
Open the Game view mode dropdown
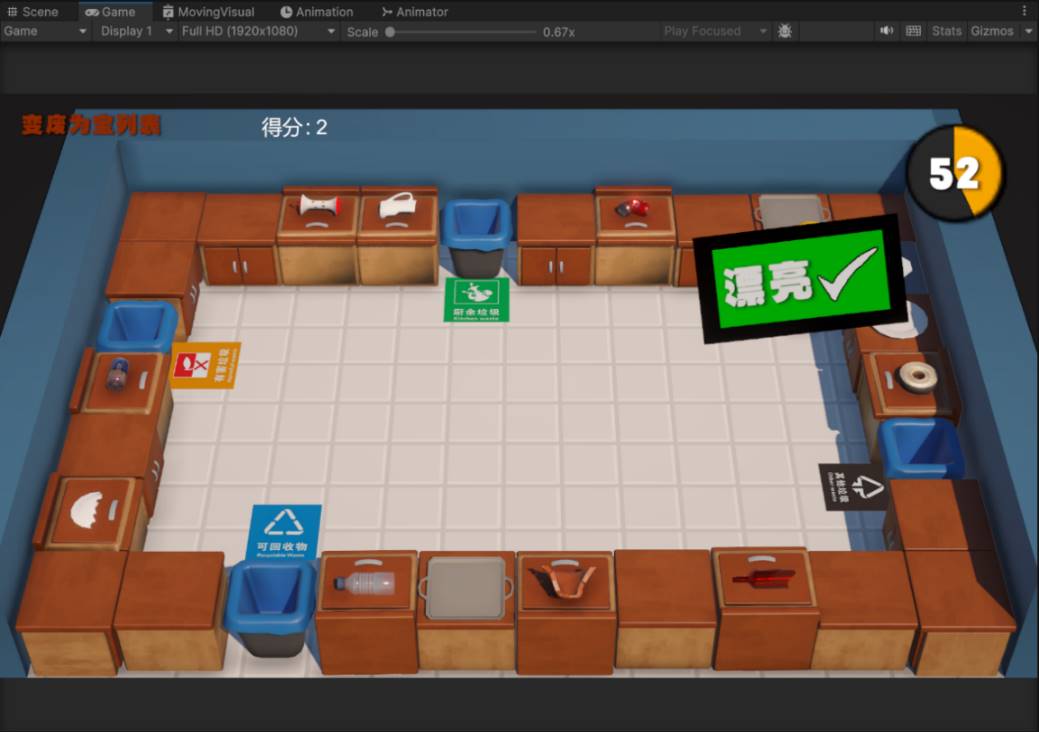(46, 31)
